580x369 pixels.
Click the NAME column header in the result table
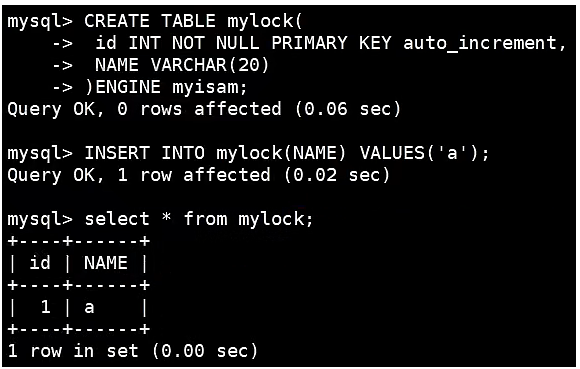pyautogui.click(x=106, y=263)
